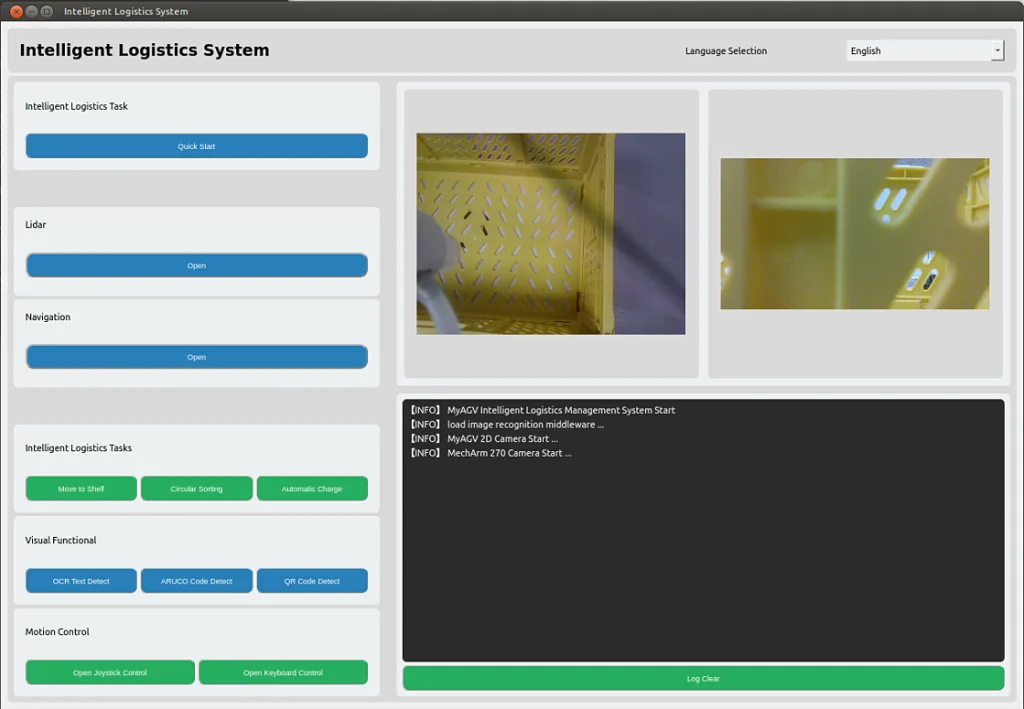Minimize the application window from title bar
Image resolution: width=1024 pixels, height=709 pixels.
[32, 11]
